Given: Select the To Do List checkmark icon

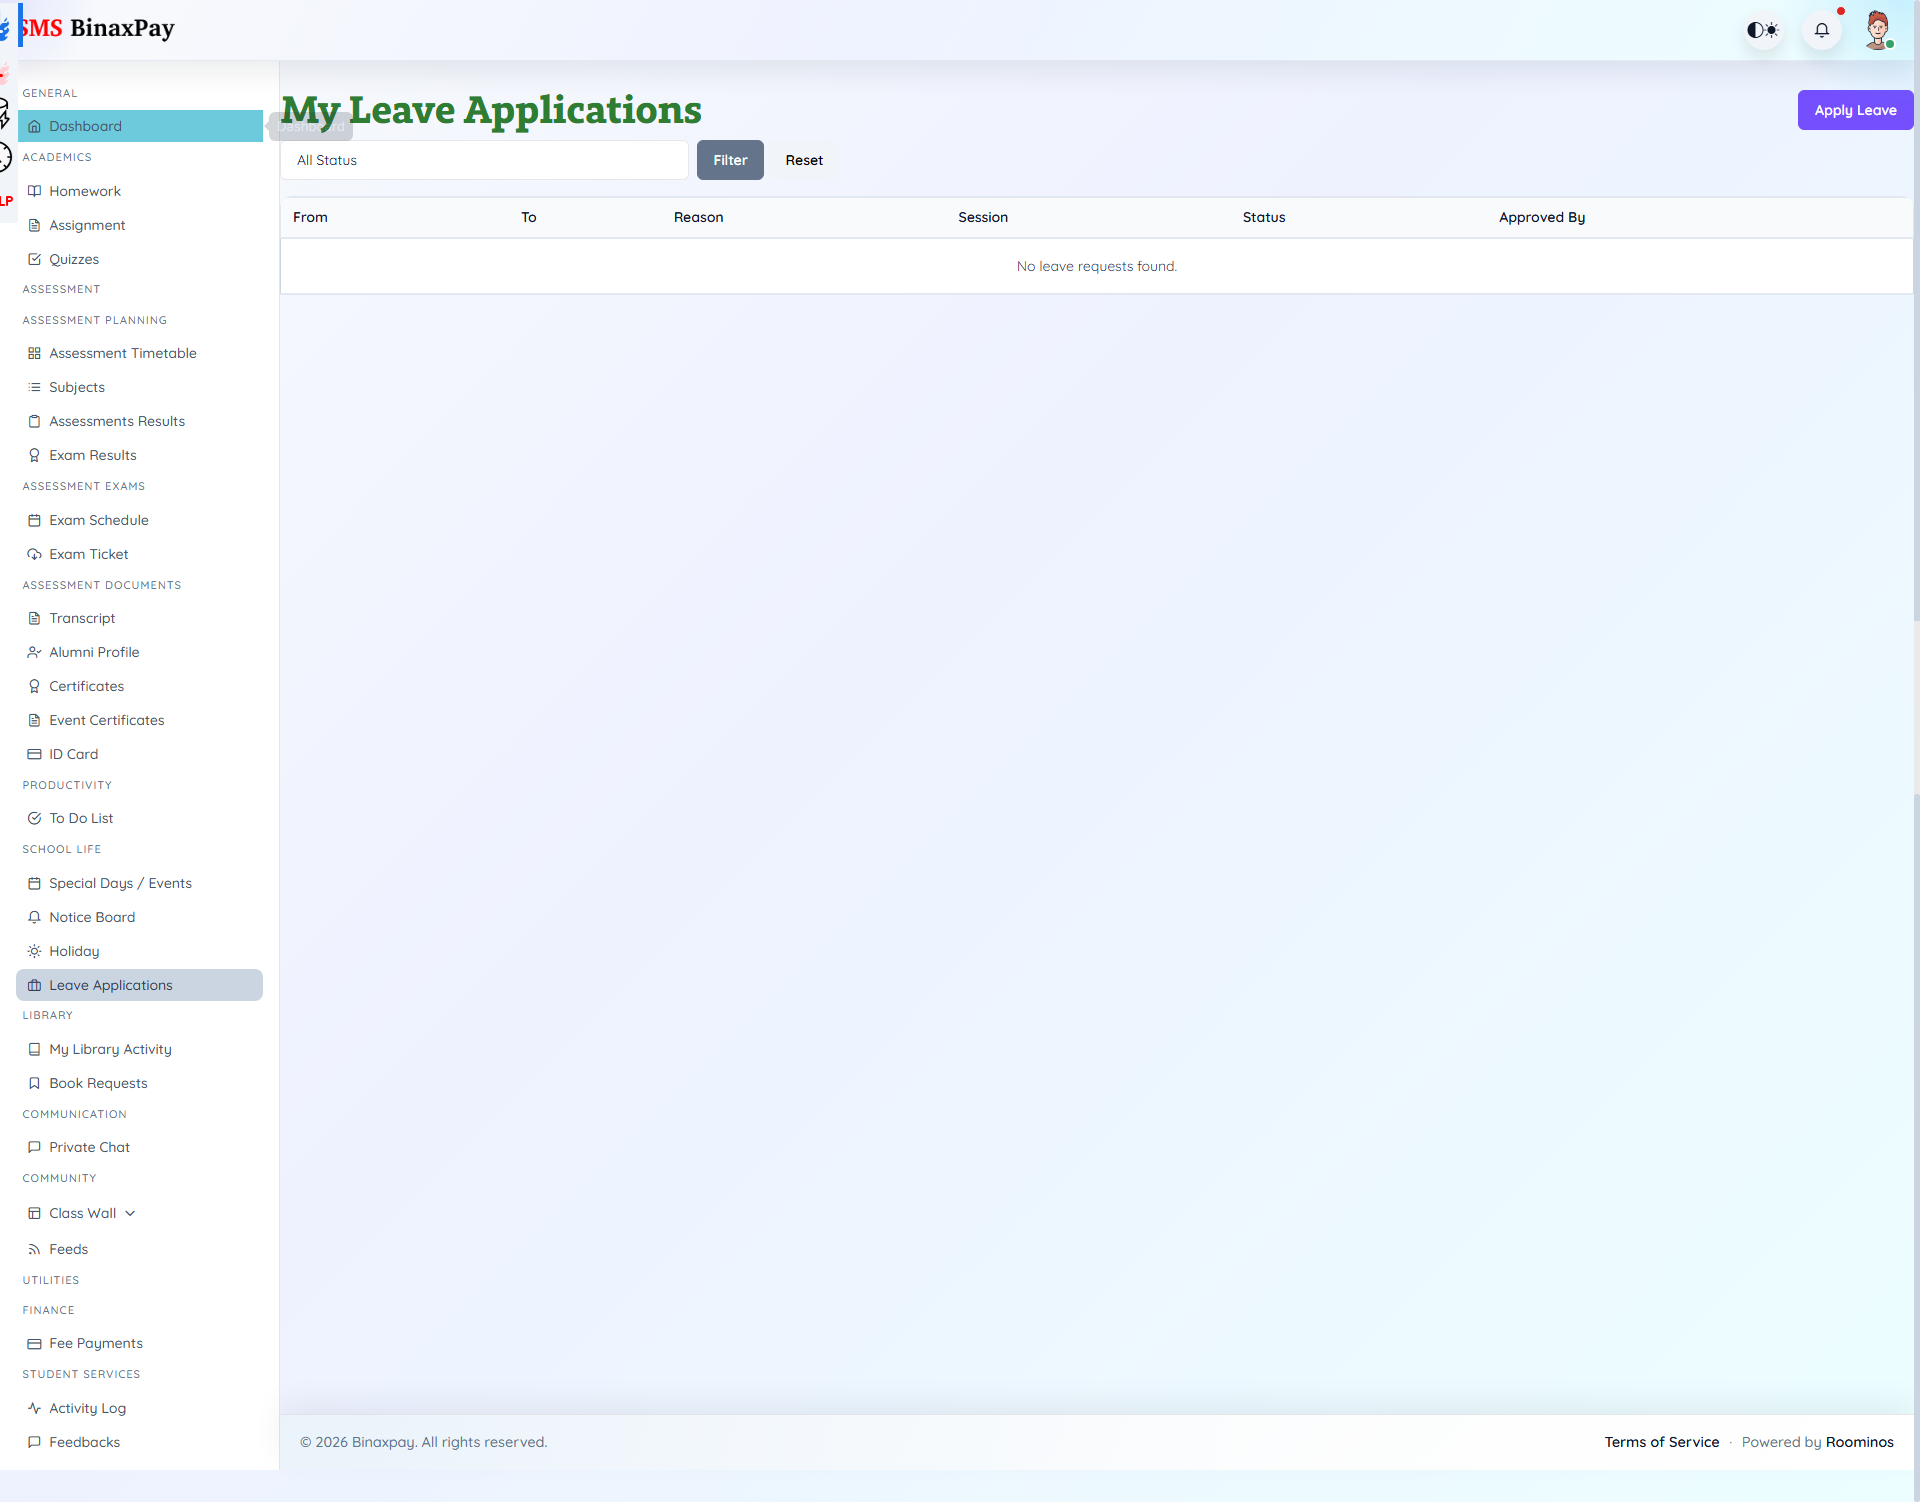Looking at the screenshot, I should 34,817.
